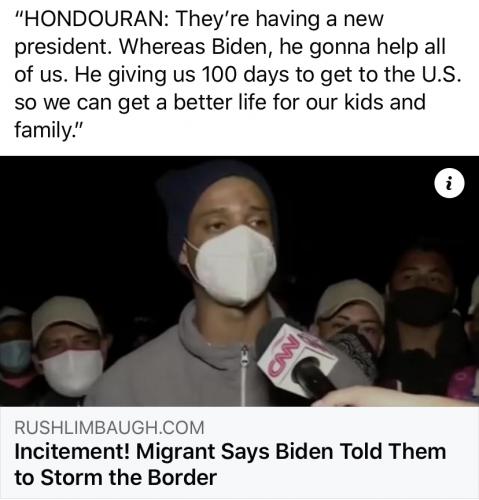
Task: Open the "Incitement! Migrant Says Biden" headline link
Action: tap(230, 465)
